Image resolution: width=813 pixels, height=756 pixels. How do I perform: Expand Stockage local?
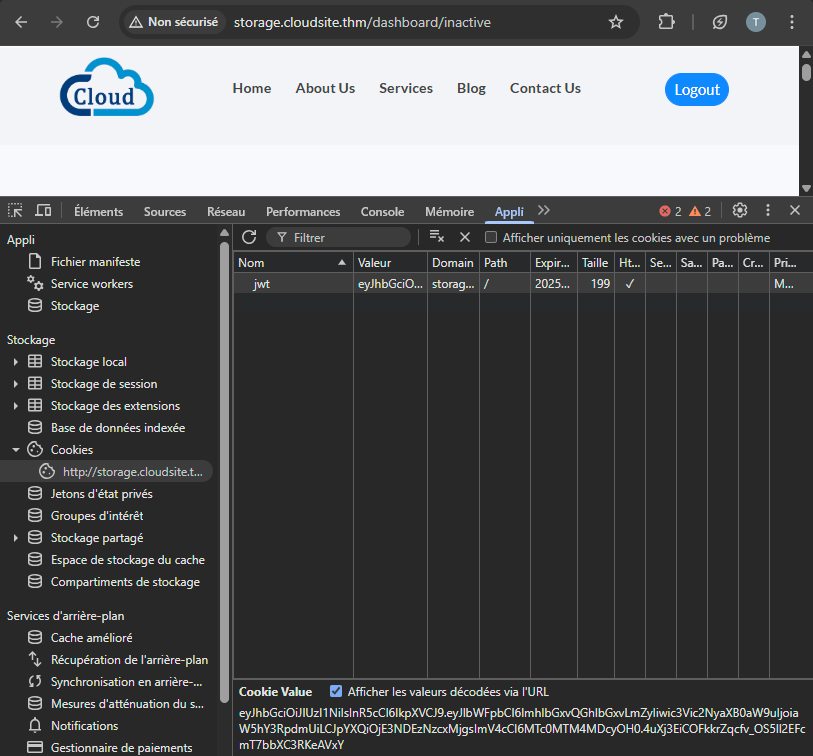[x=16, y=362]
